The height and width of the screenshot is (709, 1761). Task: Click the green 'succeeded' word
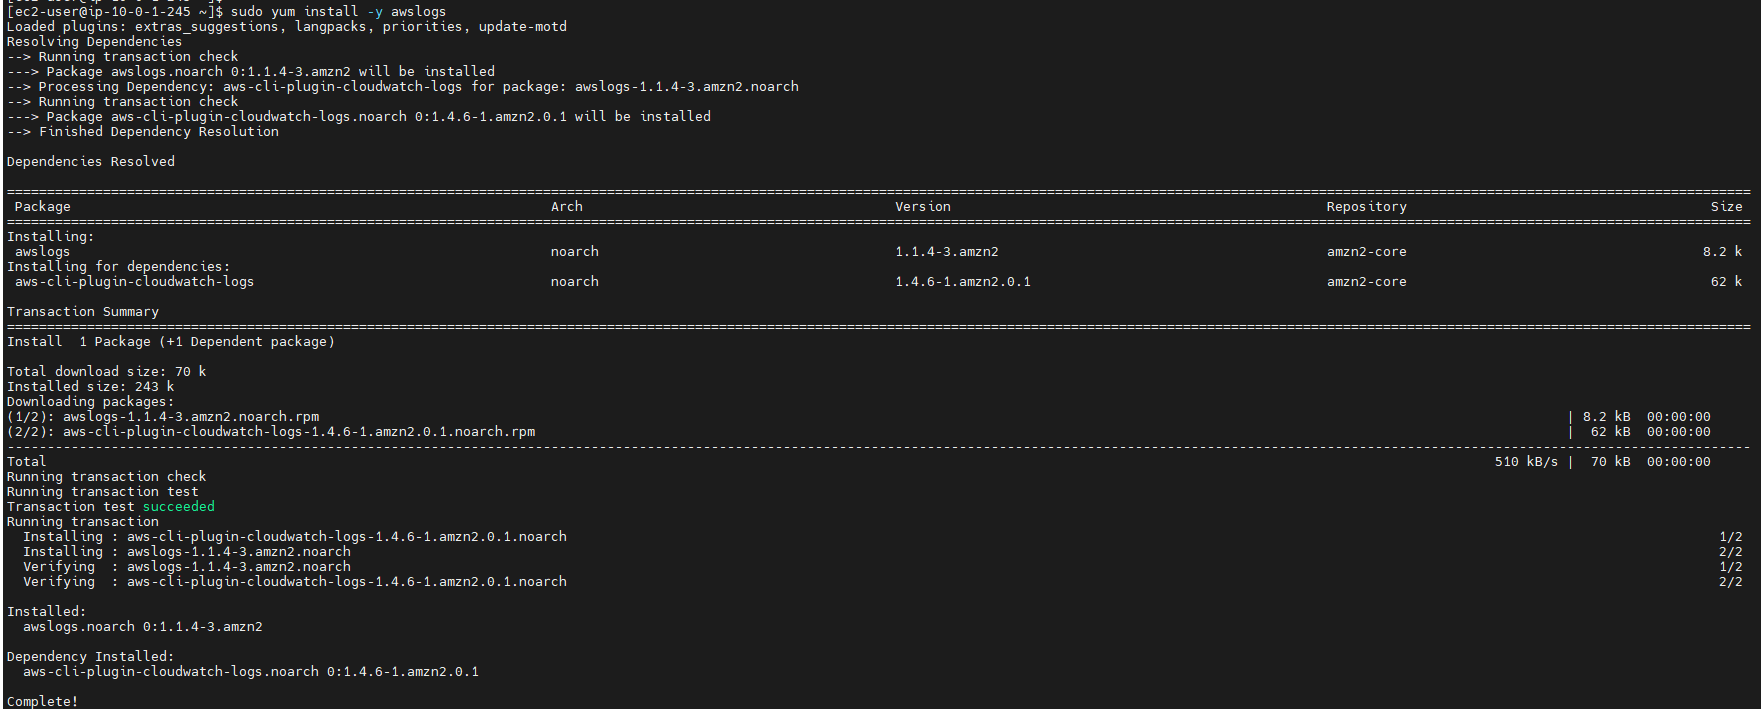click(179, 507)
